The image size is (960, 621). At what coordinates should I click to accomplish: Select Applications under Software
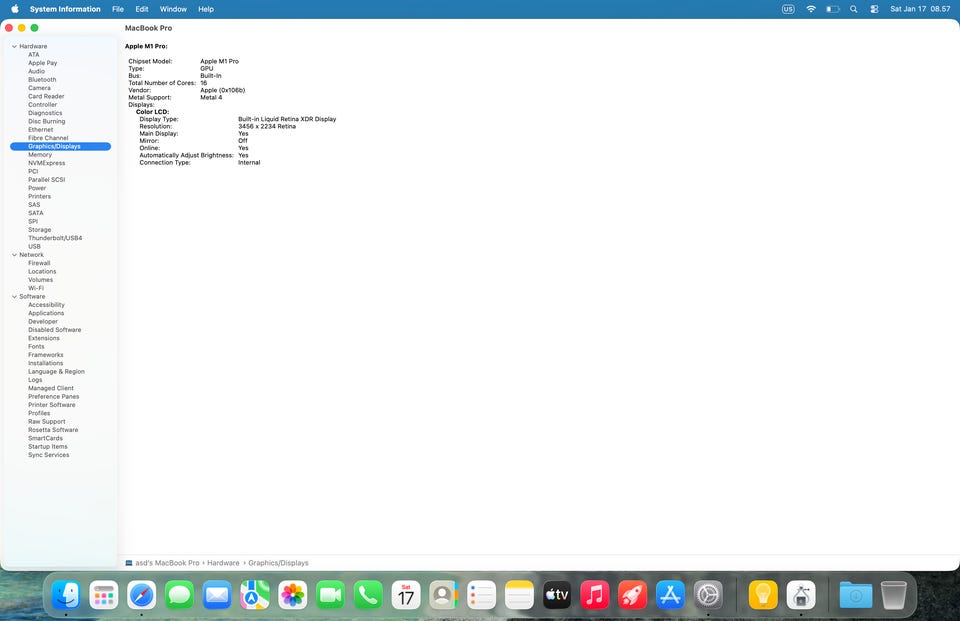coord(46,313)
